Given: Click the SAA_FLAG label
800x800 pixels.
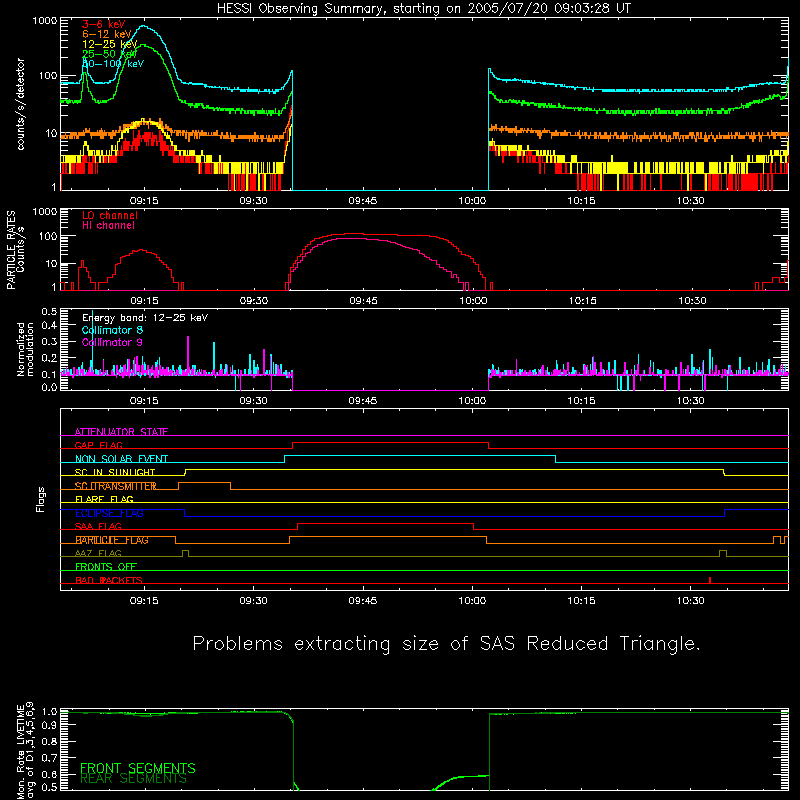Looking at the screenshot, I should coord(98,526).
